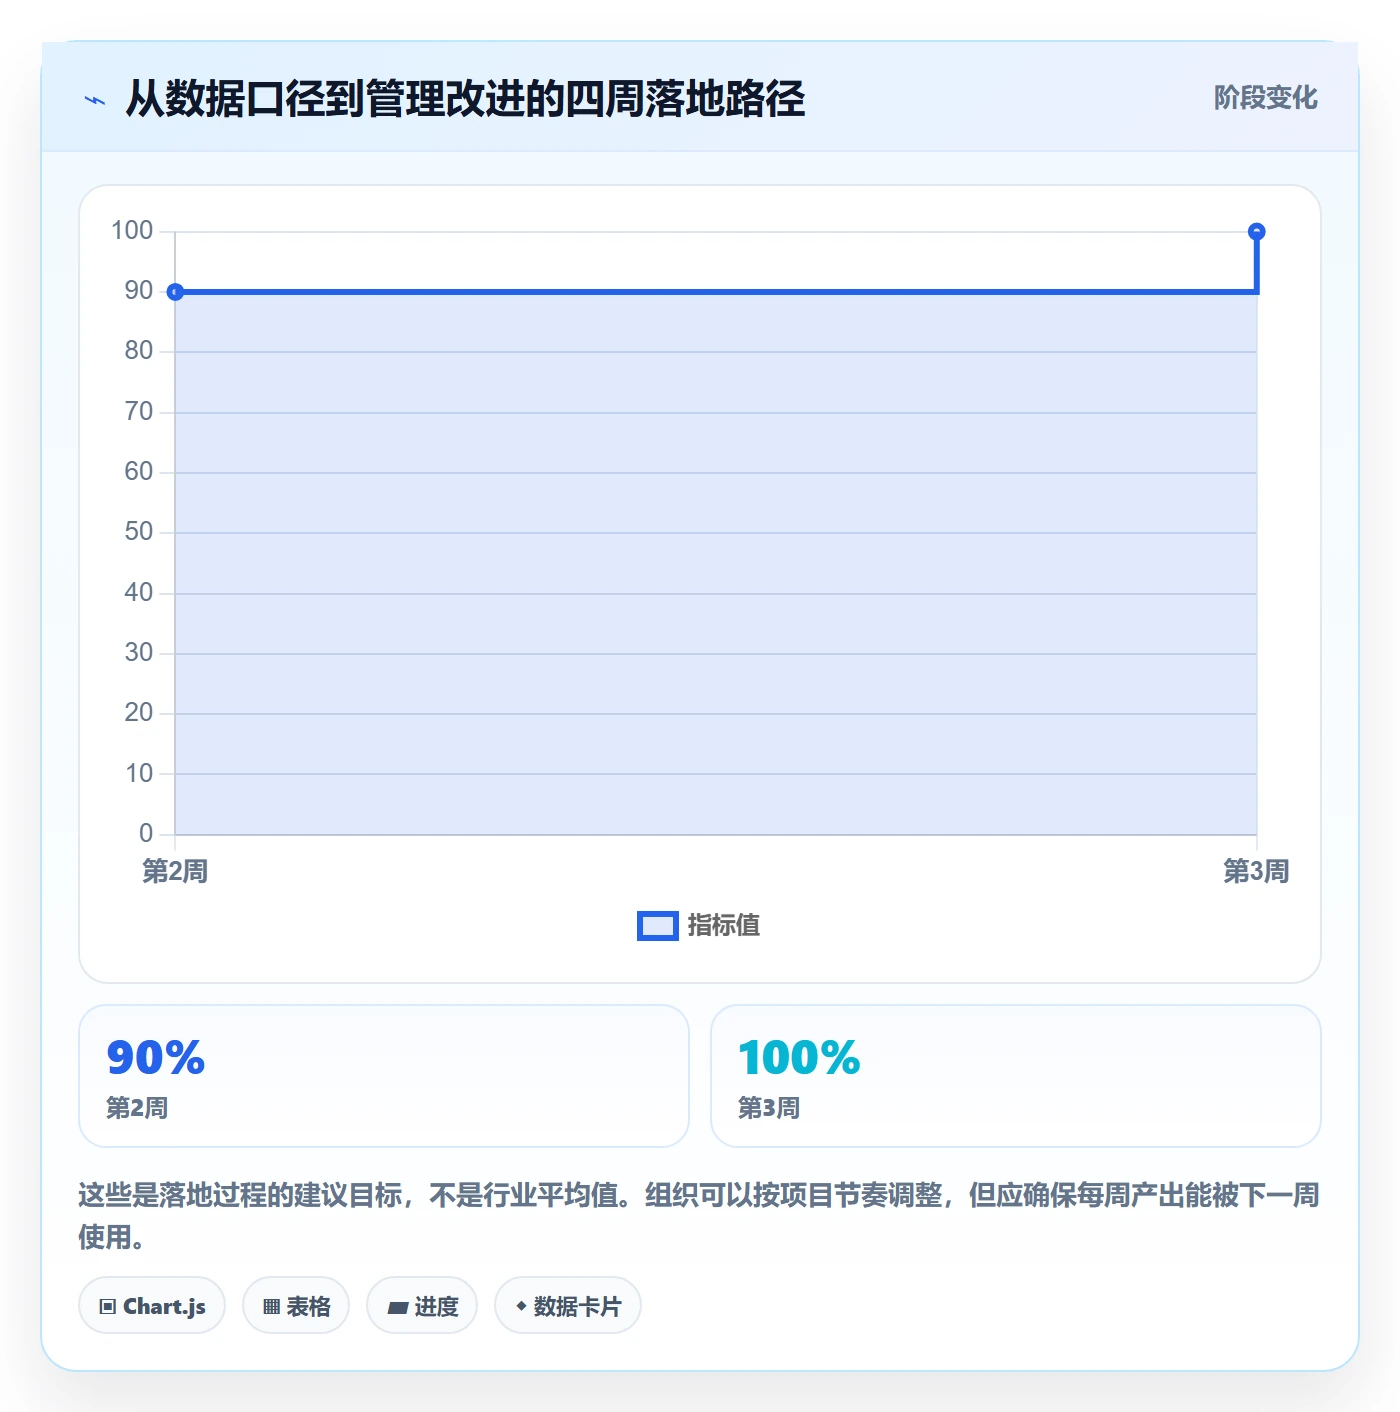The image size is (1400, 1412).
Task: Click the 100% value card
Action: click(1015, 1076)
